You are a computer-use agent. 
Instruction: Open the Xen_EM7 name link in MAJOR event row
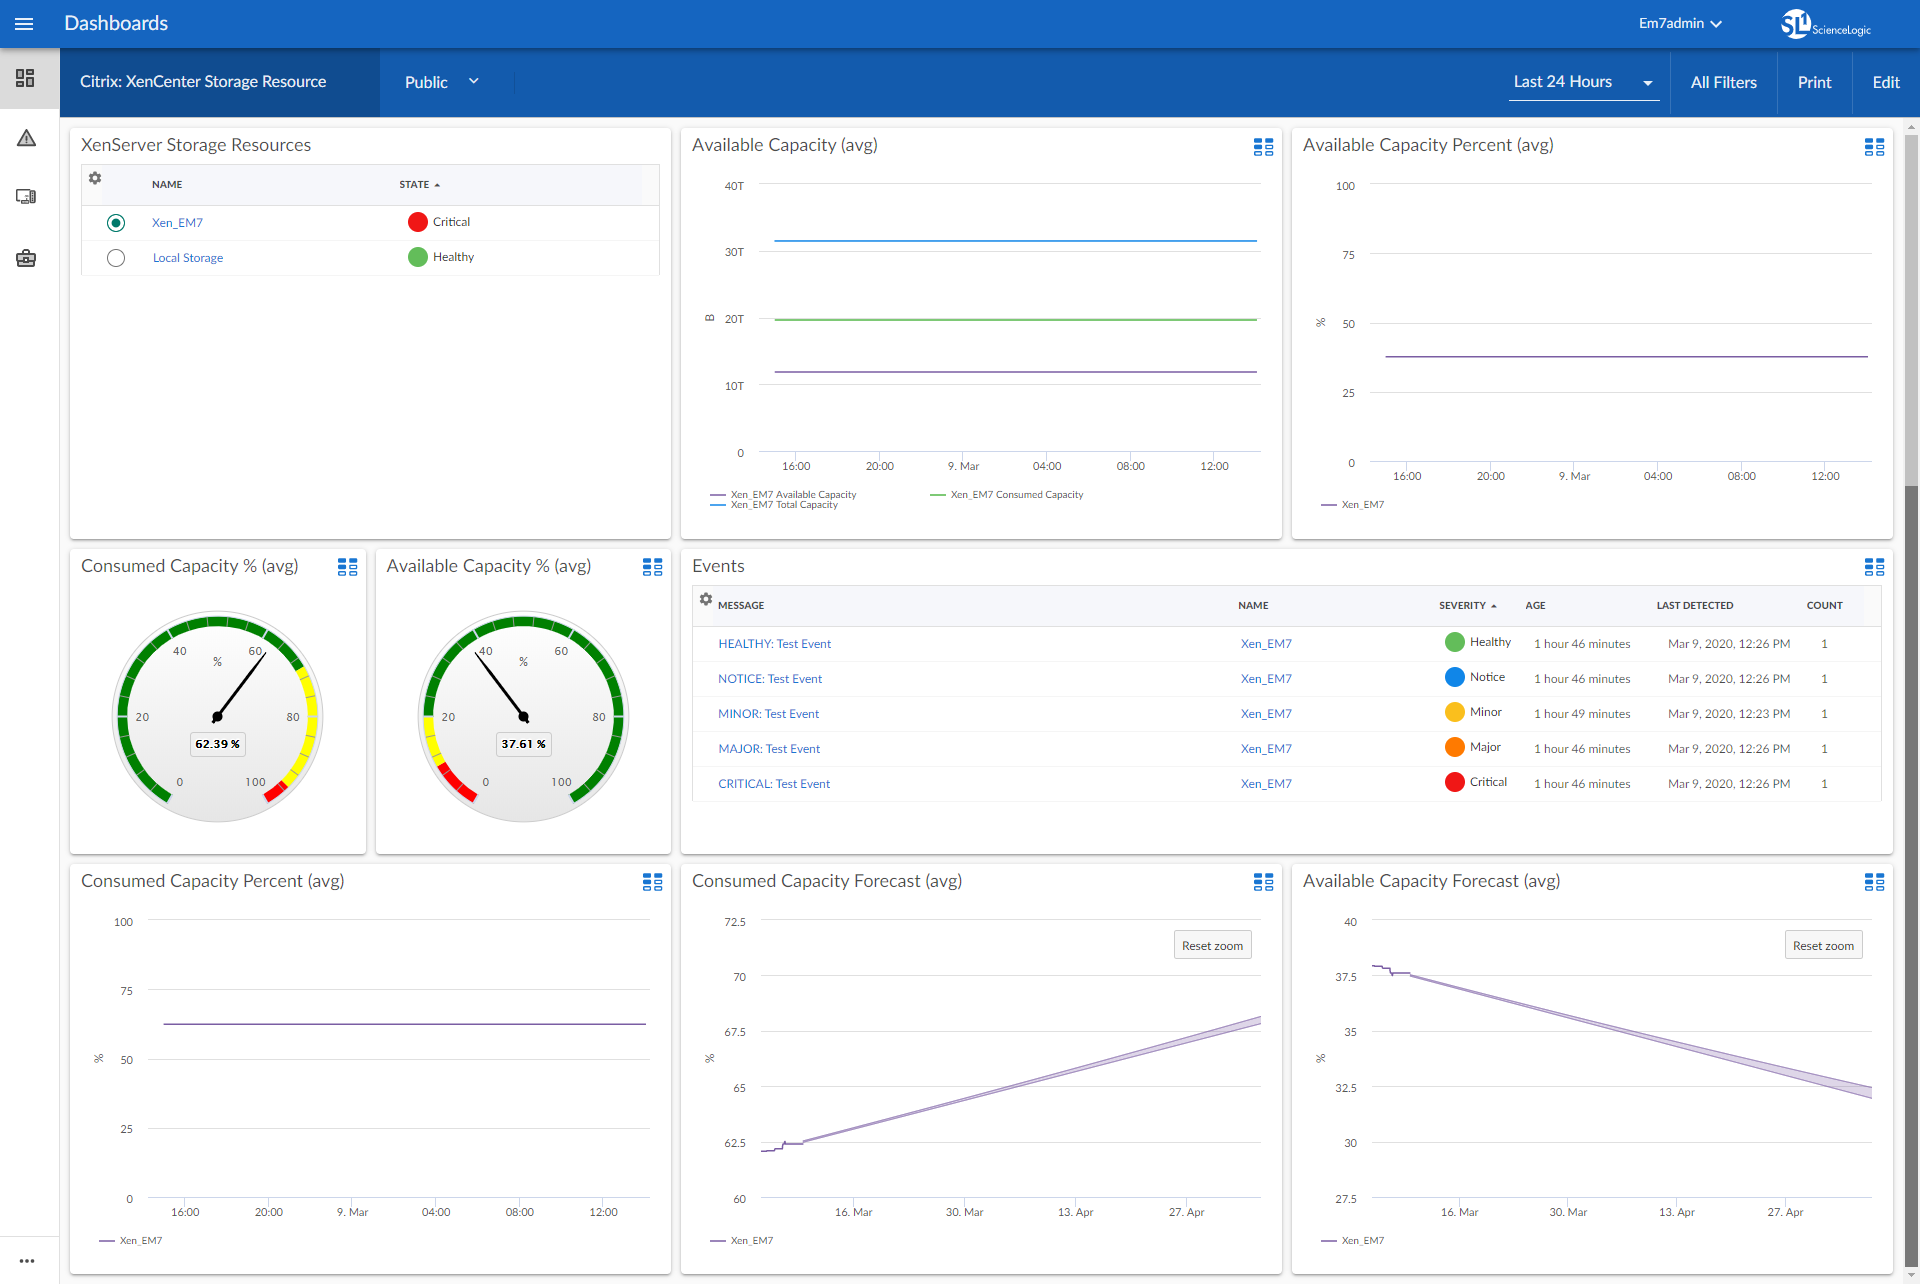1266,749
